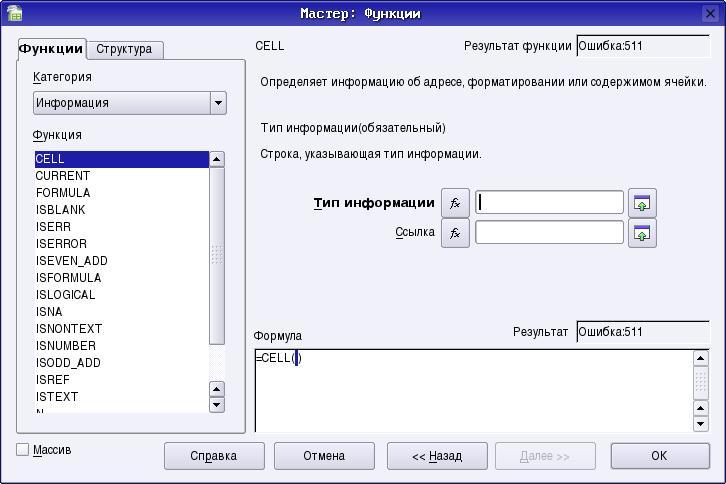726x484 pixels.
Task: Click the function list scrollbar up arrow
Action: tap(217, 159)
